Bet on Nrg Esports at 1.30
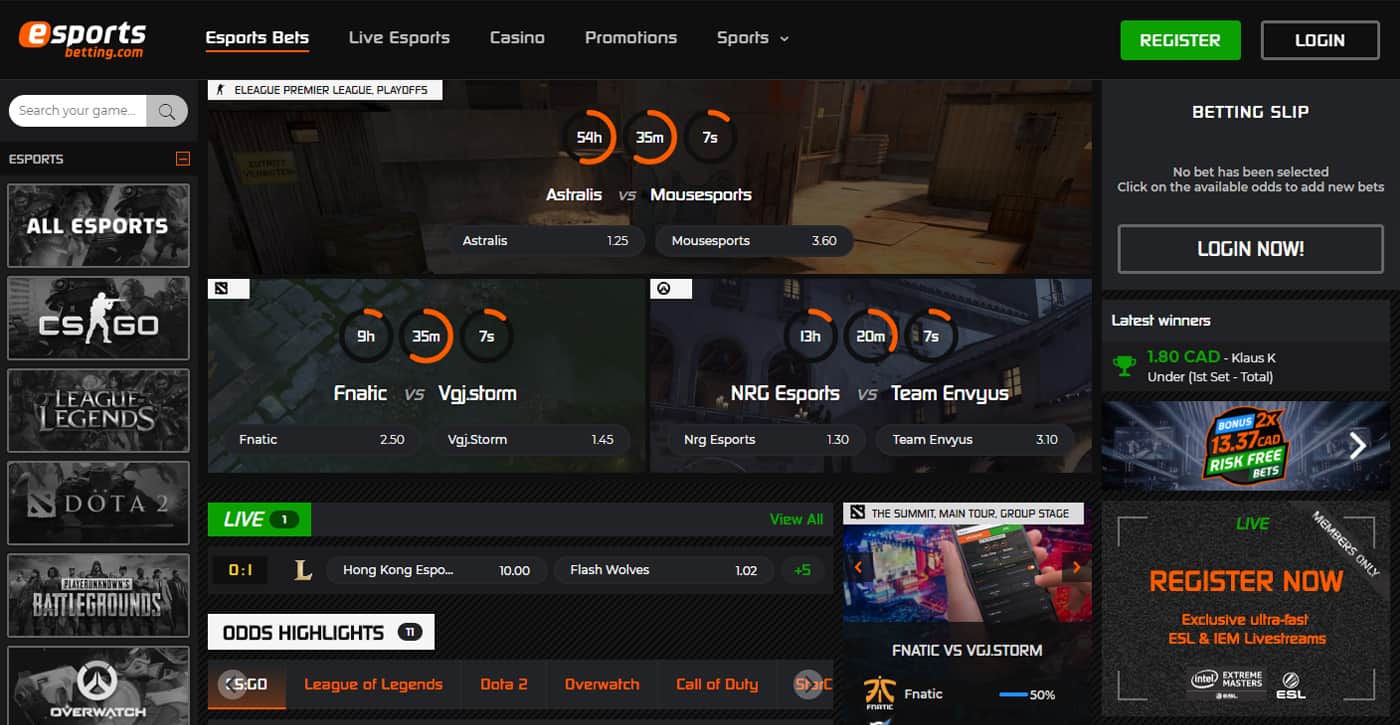The height and width of the screenshot is (725, 1400). [766, 439]
